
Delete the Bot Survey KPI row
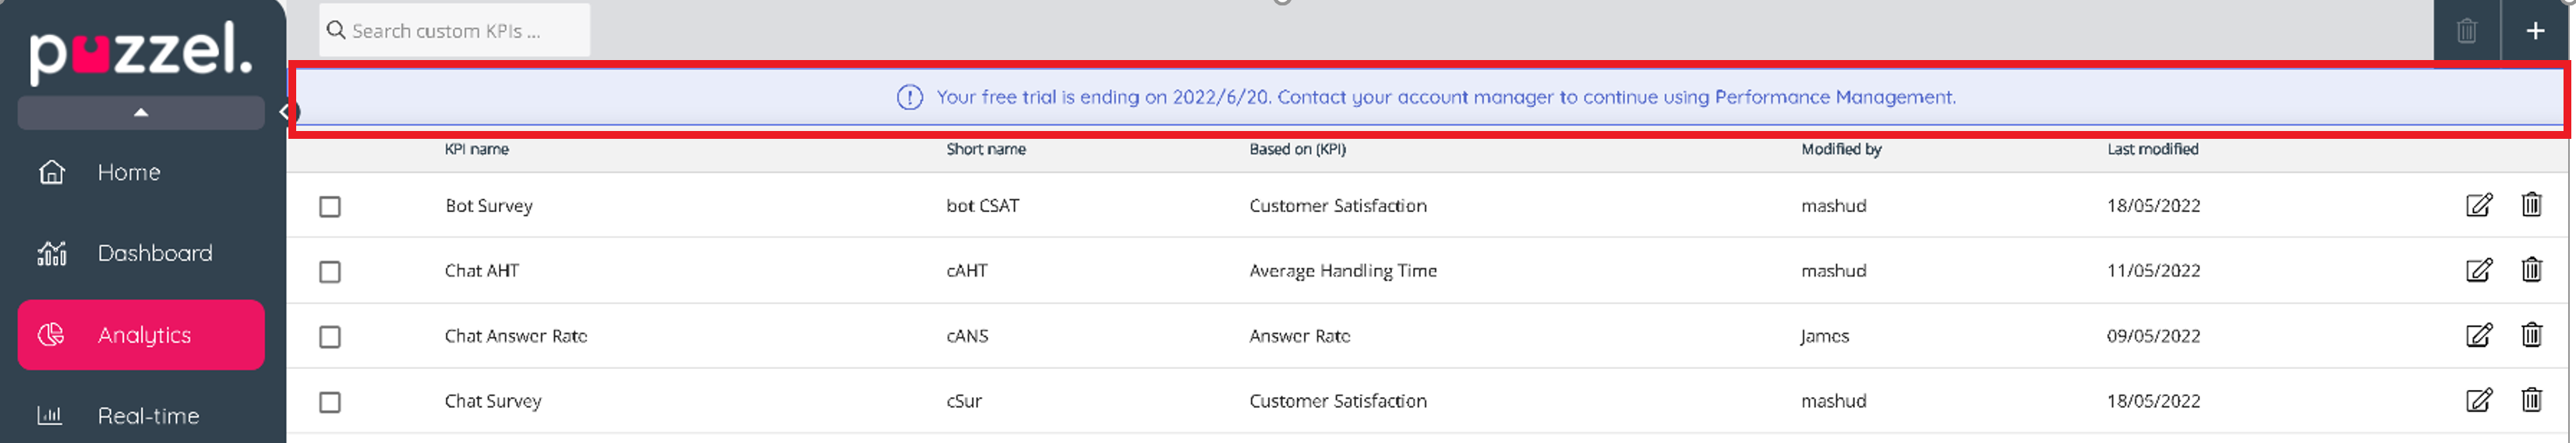point(2531,205)
